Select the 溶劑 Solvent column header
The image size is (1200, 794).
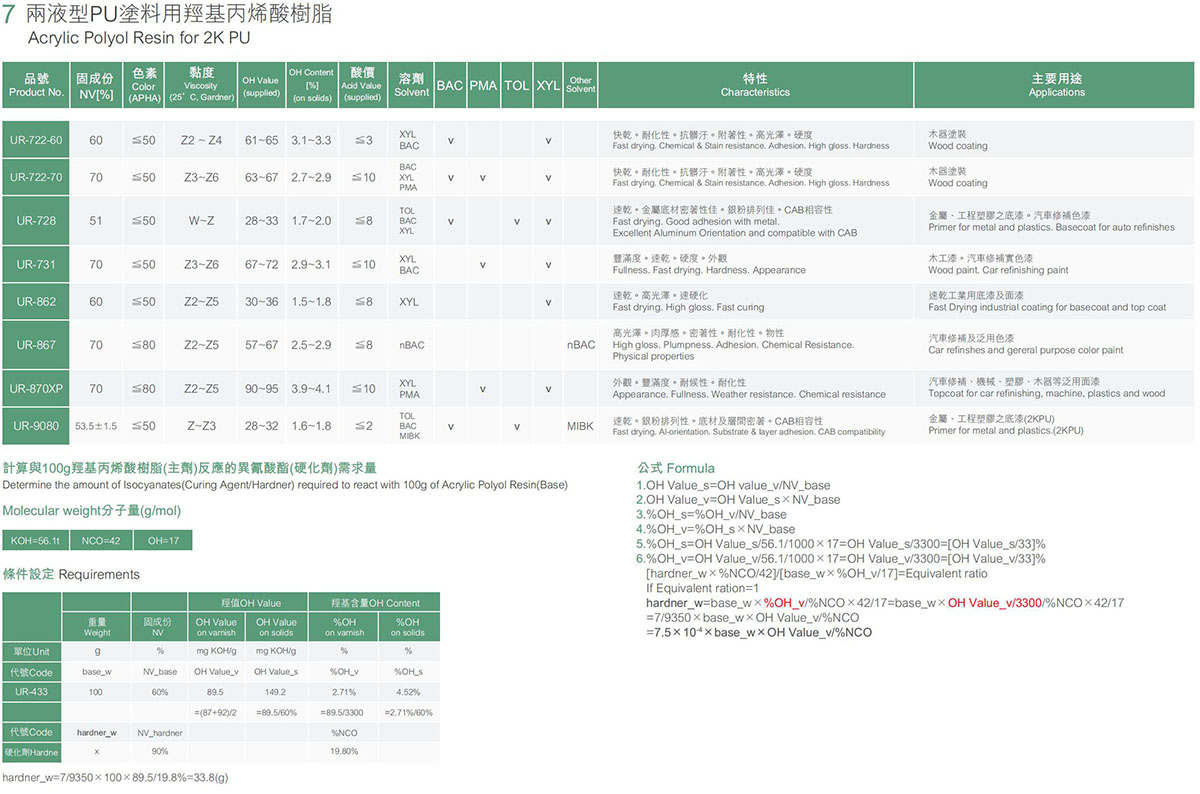tap(411, 85)
